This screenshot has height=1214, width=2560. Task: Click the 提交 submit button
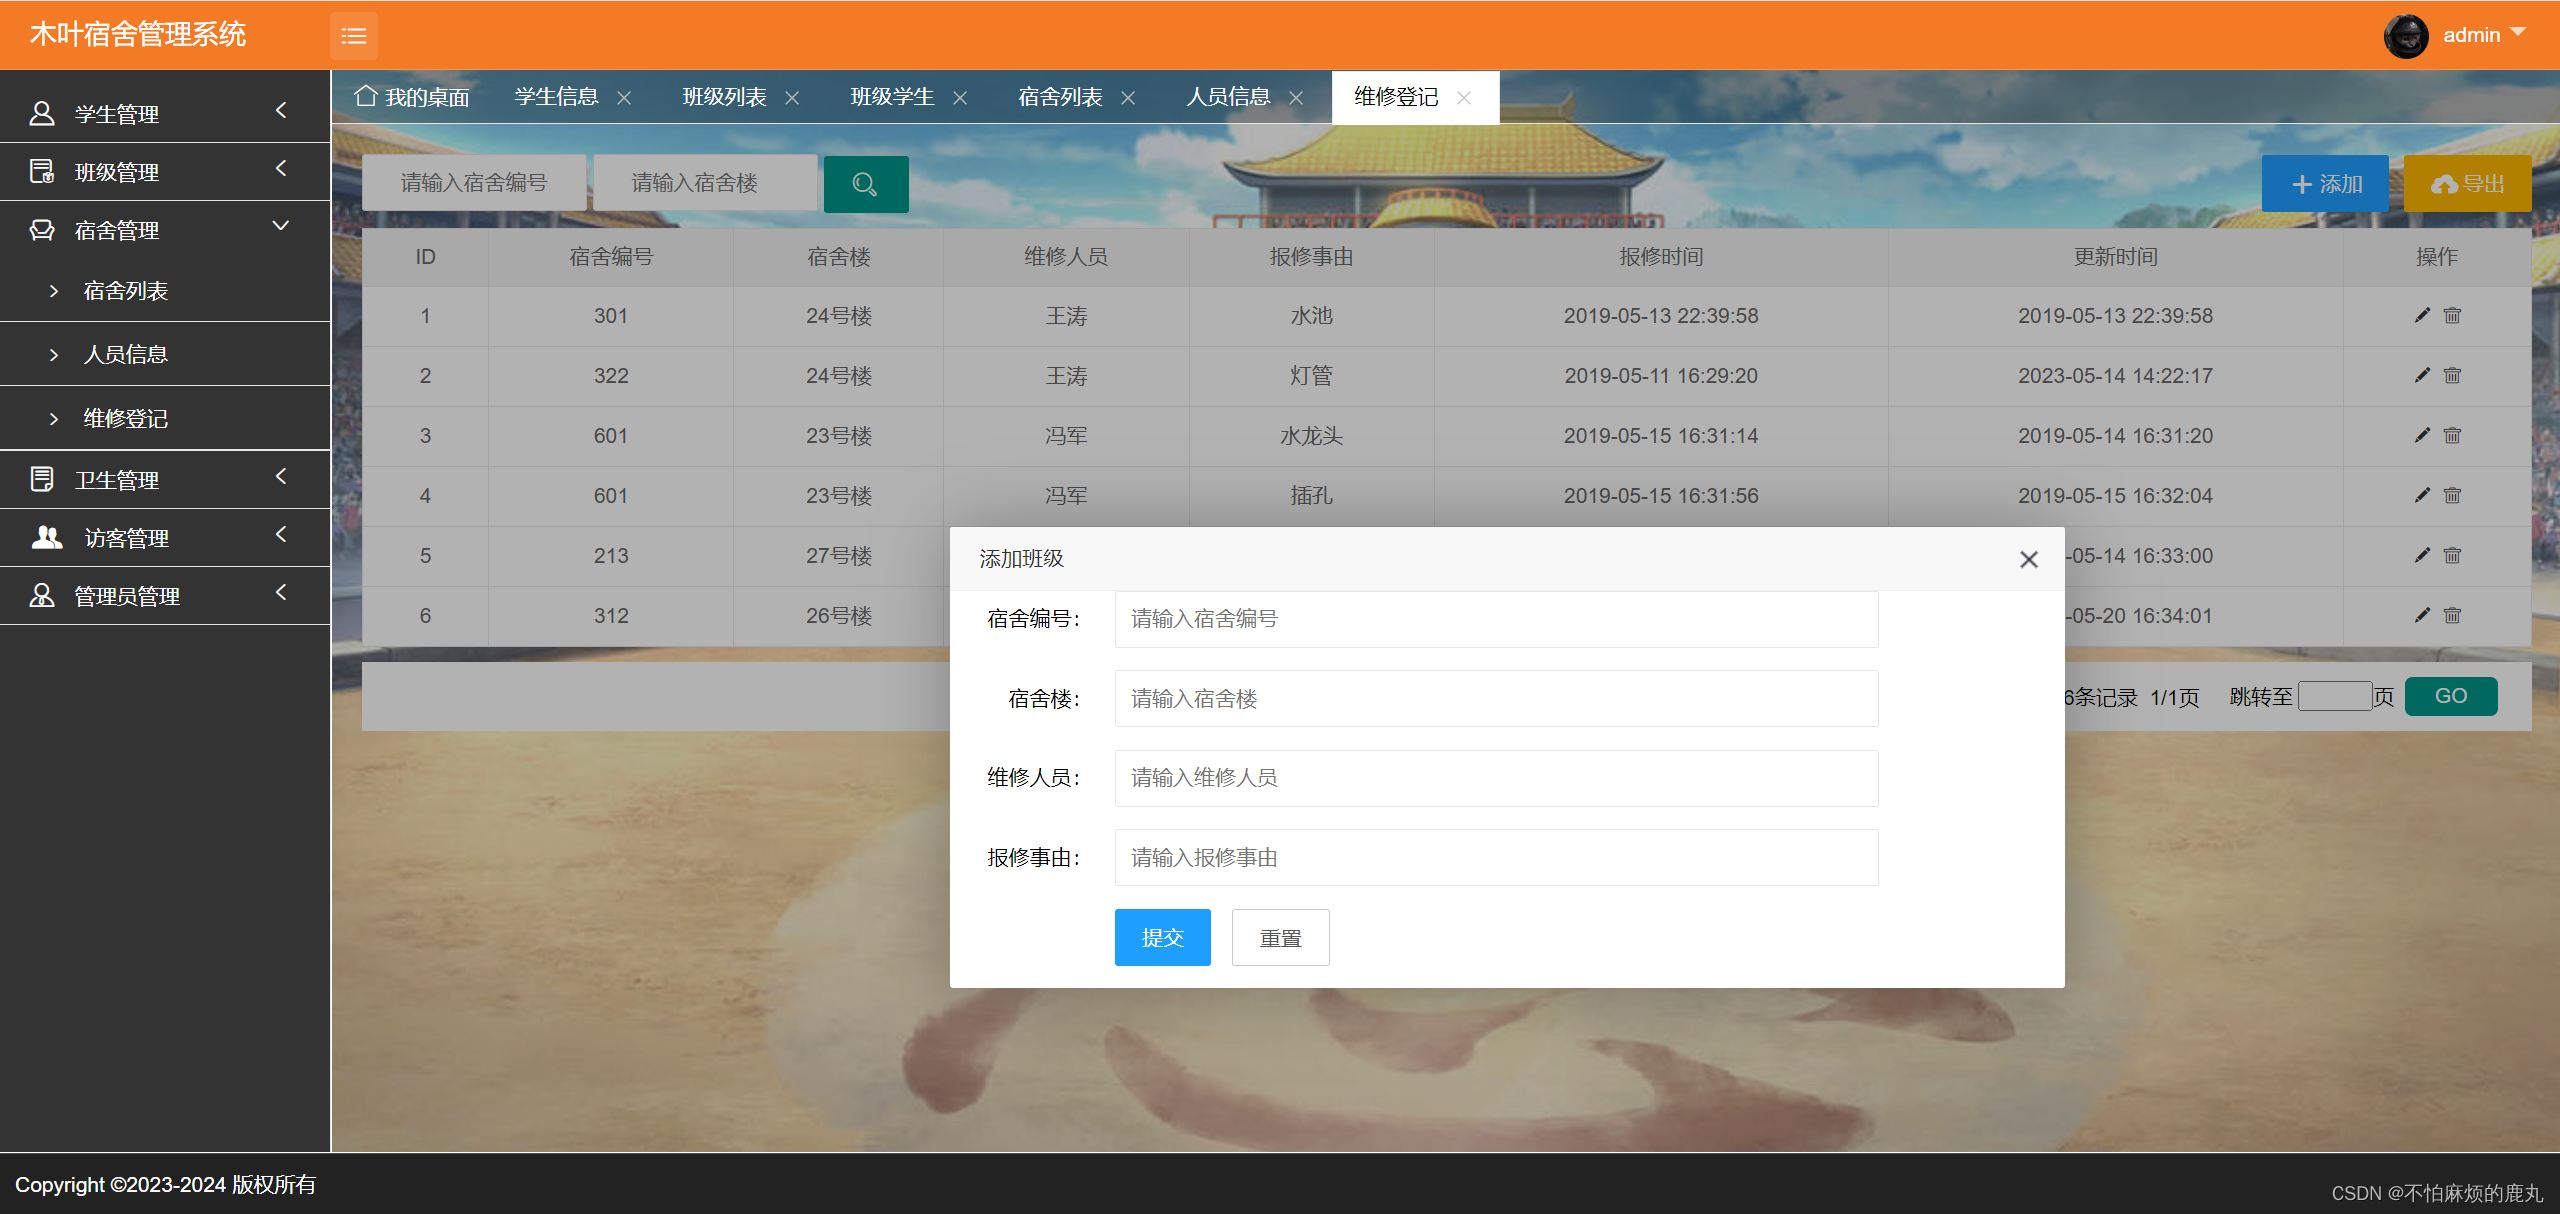(x=1161, y=937)
